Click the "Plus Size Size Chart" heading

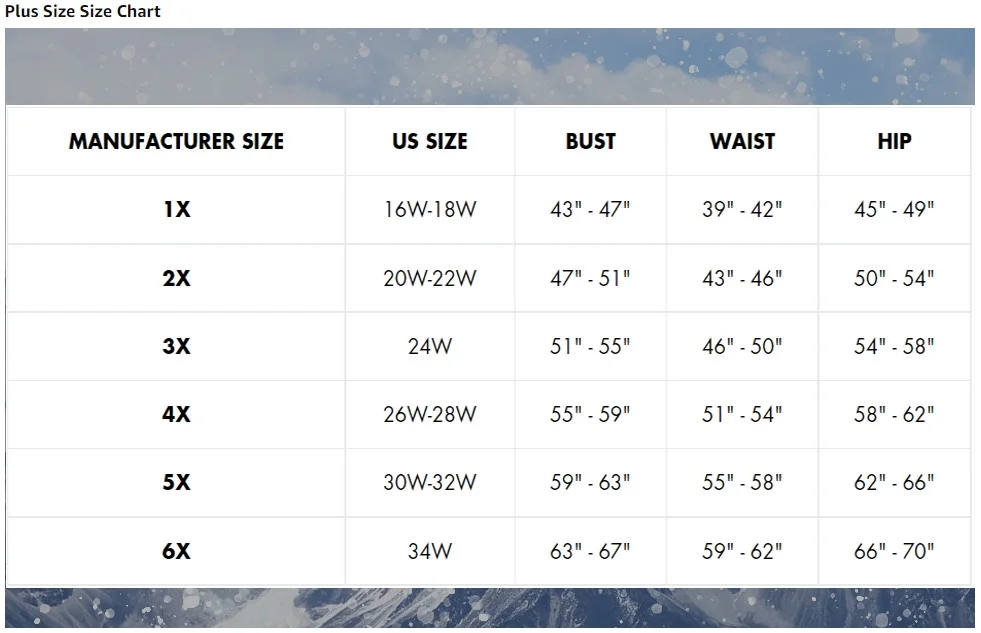pos(83,12)
